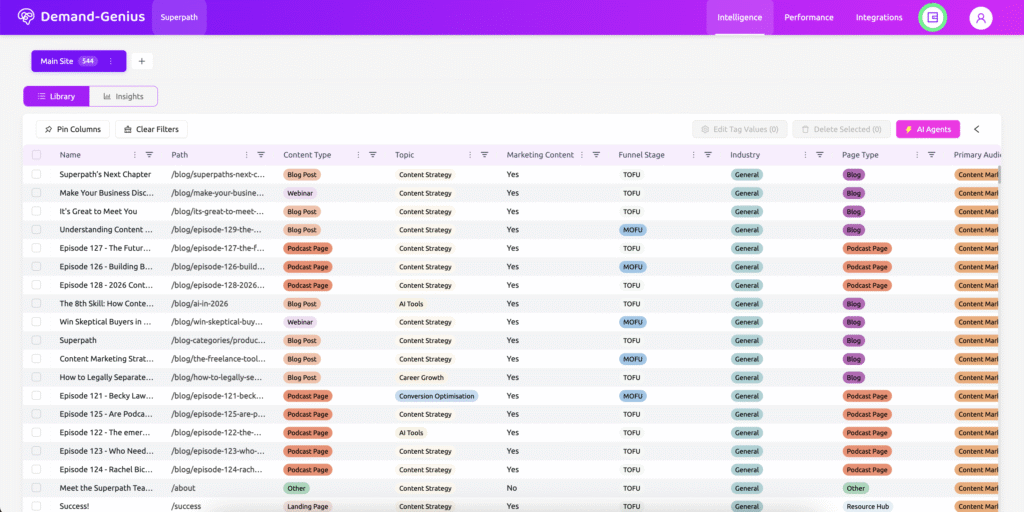Open filter icon for Funnel Stage column
The image size is (1024, 512).
pyautogui.click(x=708, y=155)
